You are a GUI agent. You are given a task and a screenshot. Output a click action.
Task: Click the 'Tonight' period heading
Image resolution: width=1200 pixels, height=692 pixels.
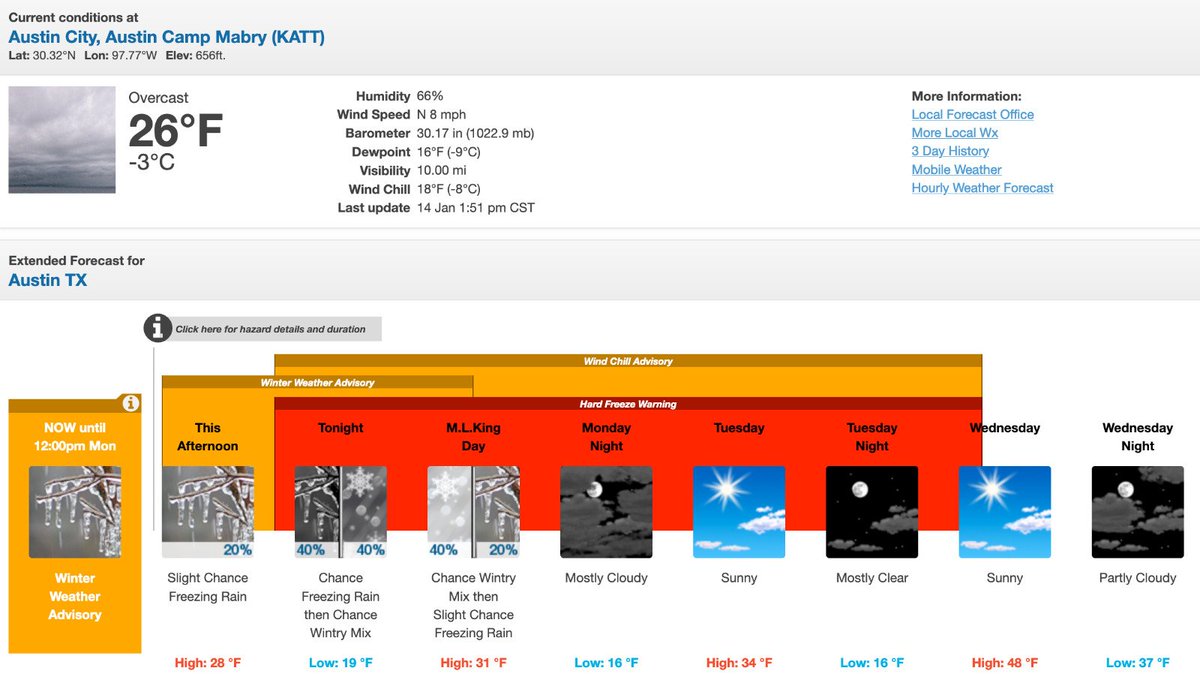(x=341, y=428)
